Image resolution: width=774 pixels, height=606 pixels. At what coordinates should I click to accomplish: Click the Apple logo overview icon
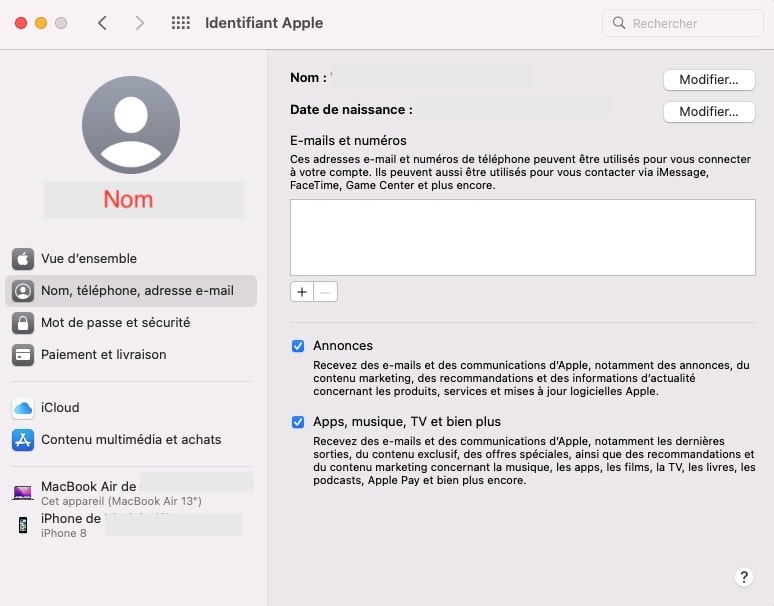(23, 259)
